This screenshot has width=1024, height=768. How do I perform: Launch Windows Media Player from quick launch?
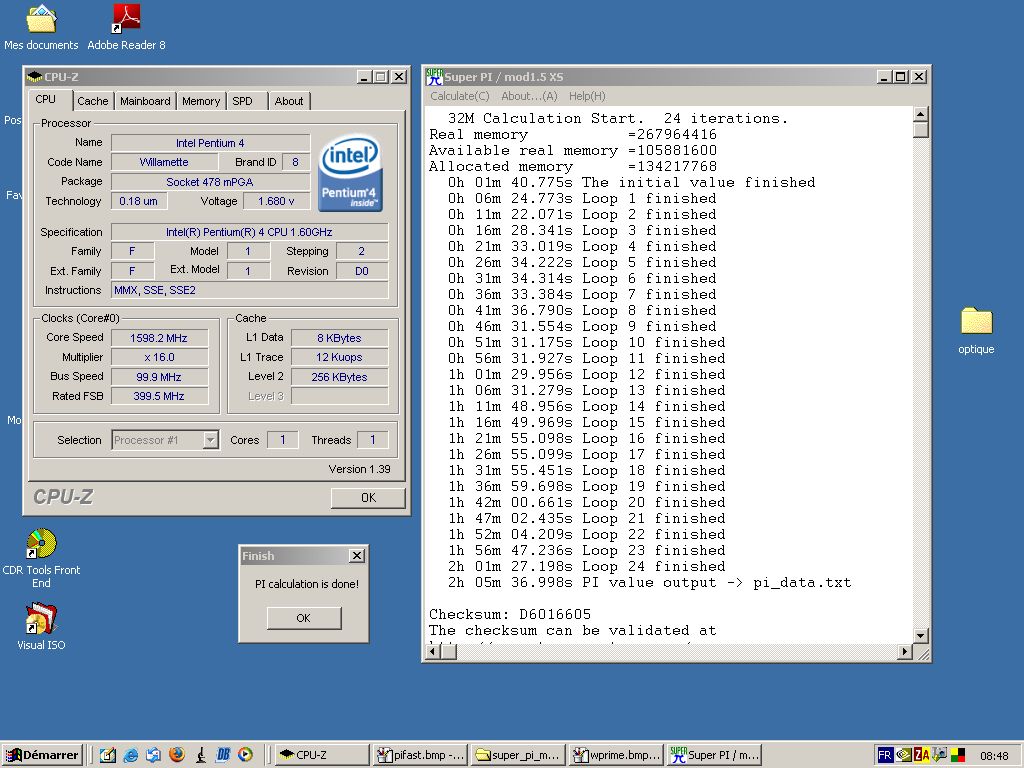coord(246,756)
